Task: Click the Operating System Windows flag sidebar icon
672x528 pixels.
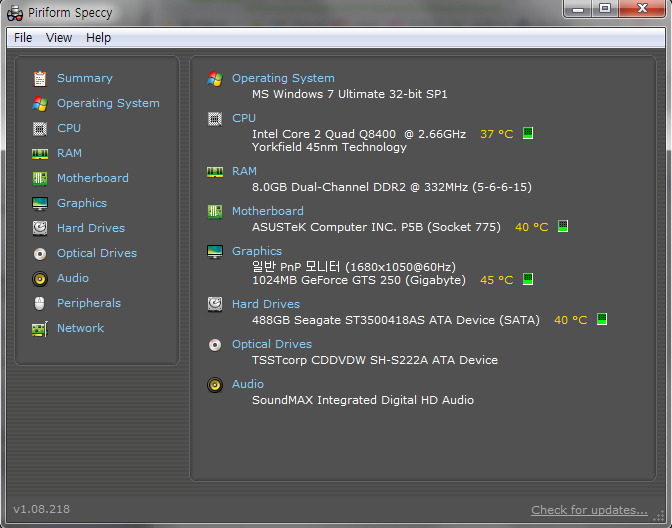Action: coord(40,104)
